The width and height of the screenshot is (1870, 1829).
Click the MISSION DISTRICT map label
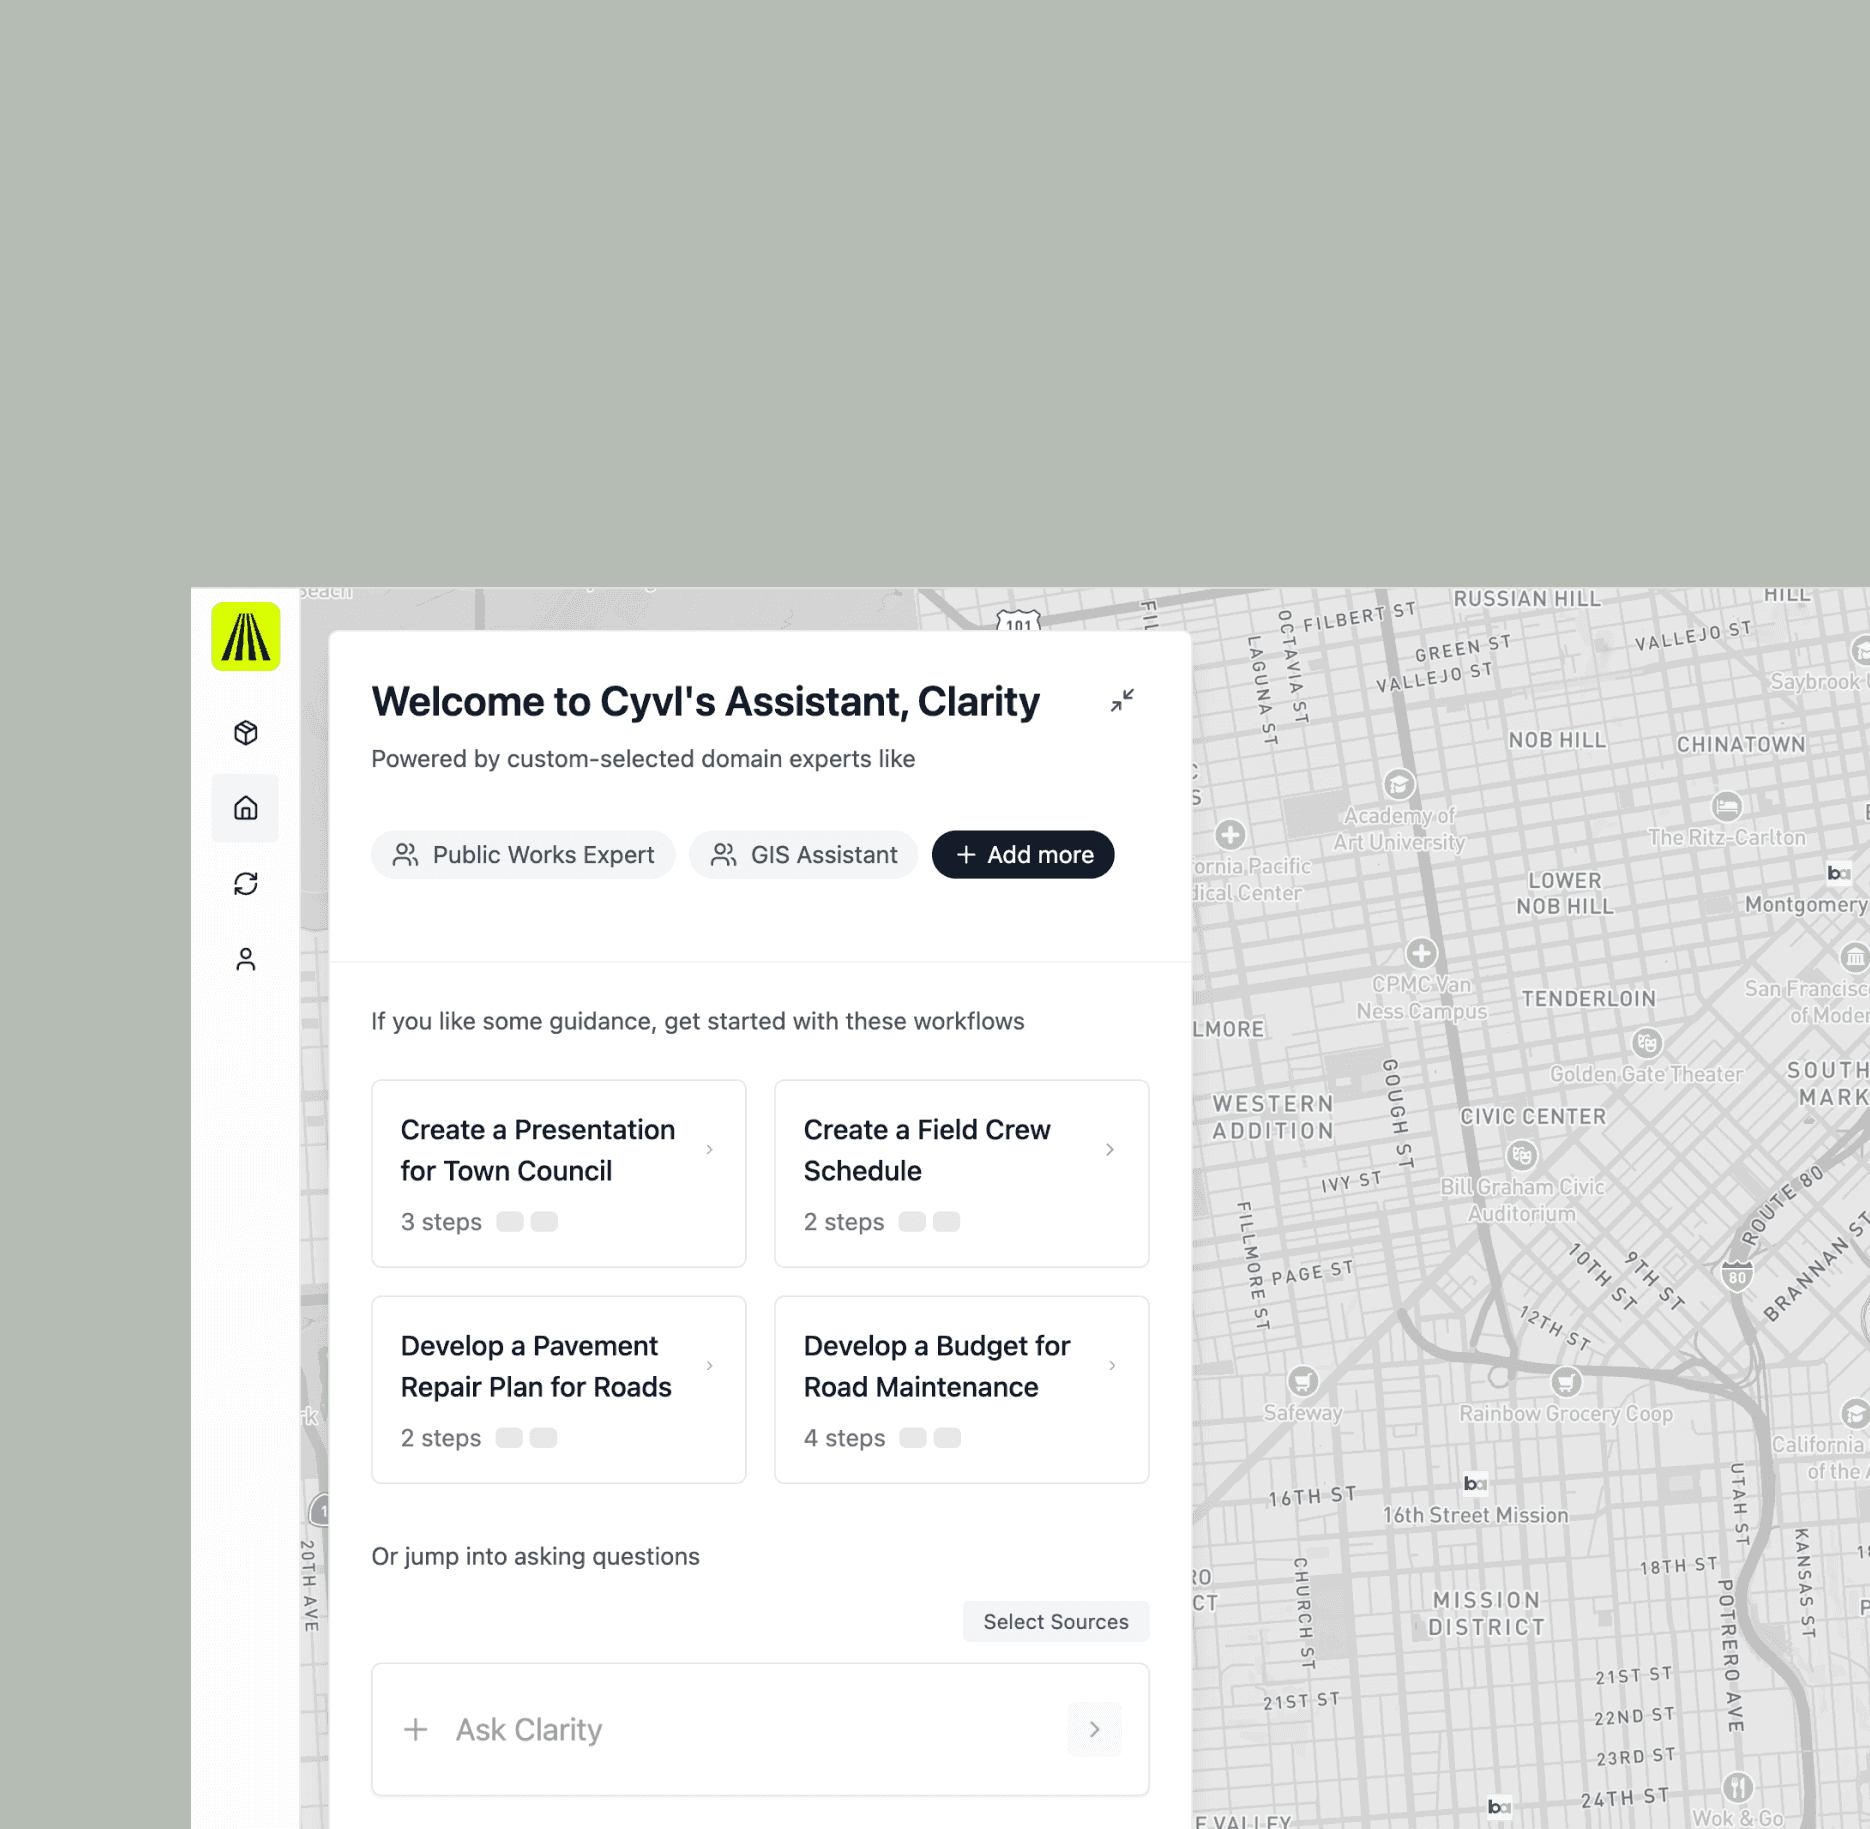pos(1486,1613)
